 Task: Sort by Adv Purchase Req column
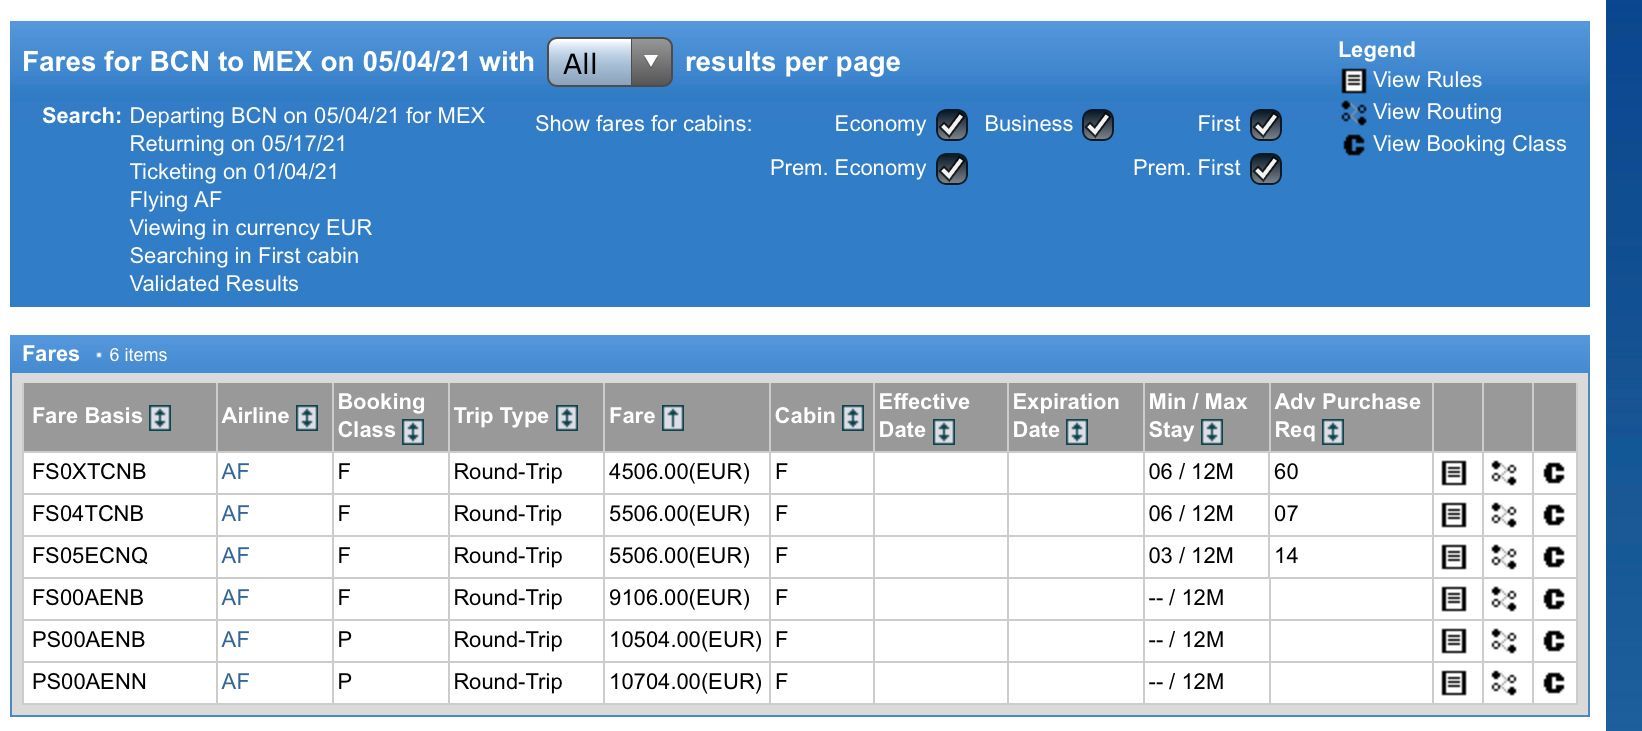click(1332, 432)
